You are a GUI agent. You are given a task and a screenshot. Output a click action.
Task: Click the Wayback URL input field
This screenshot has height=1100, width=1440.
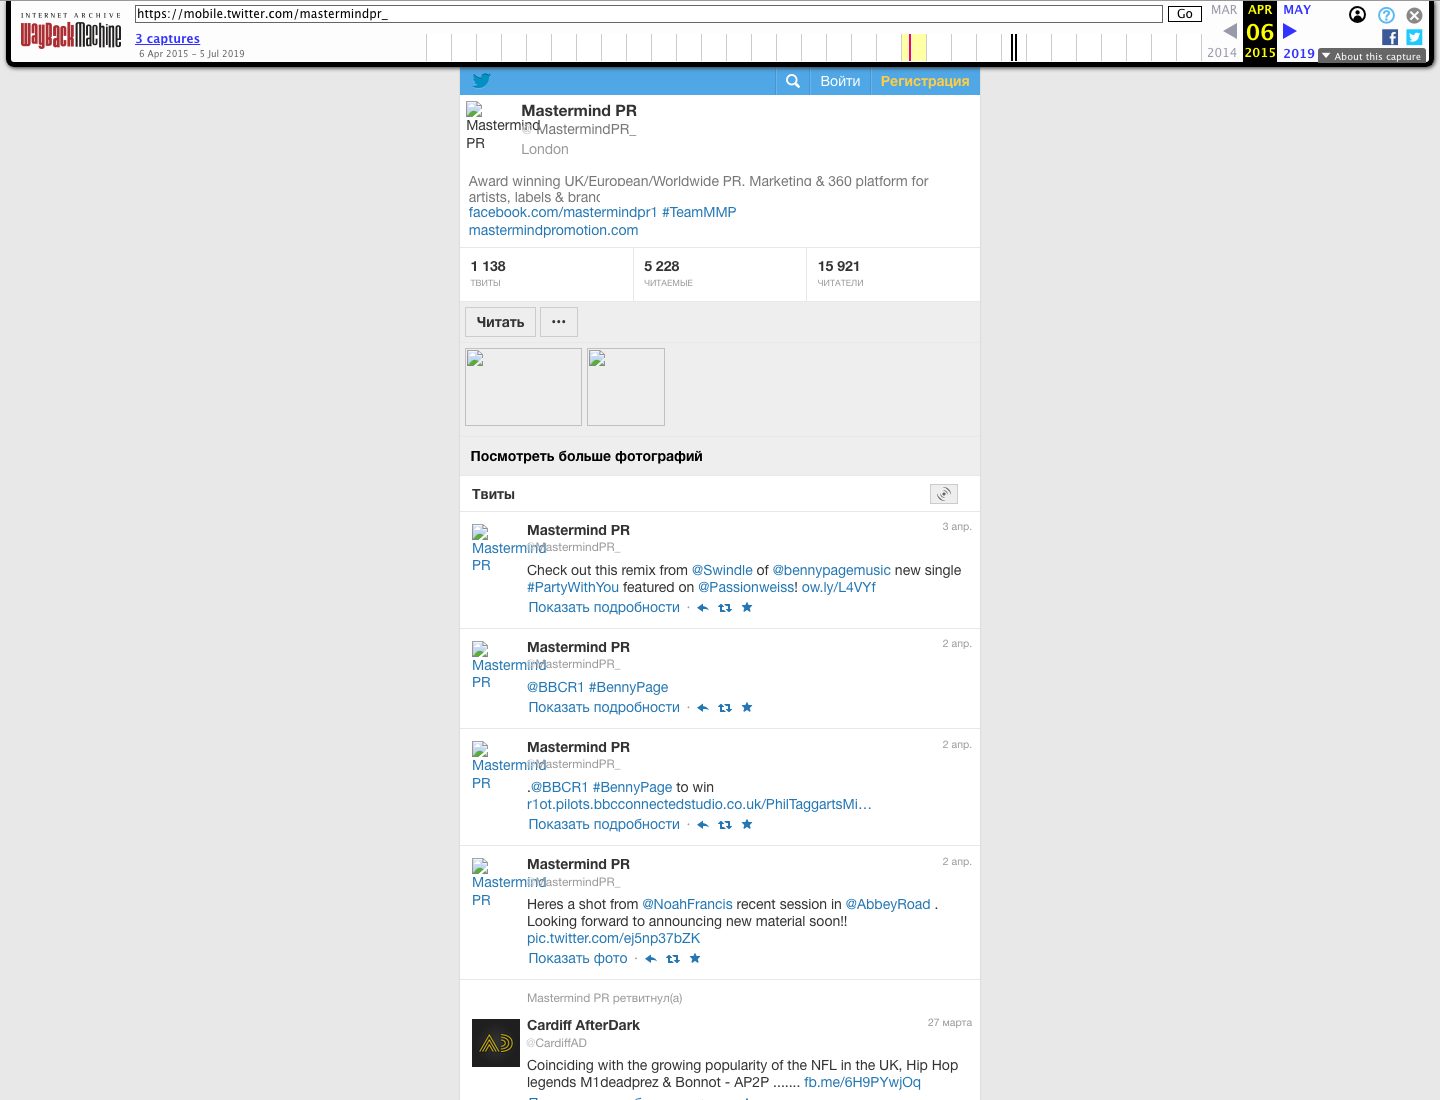[x=649, y=14]
